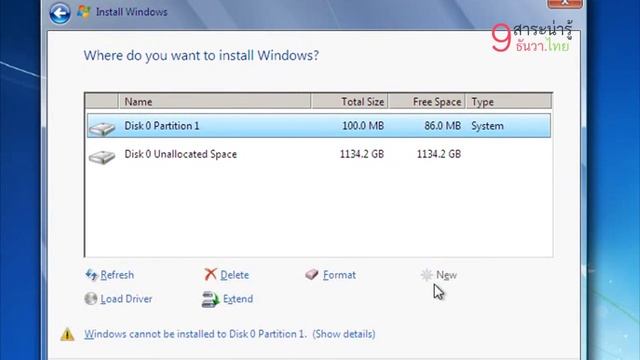The height and width of the screenshot is (360, 640).
Task: Click the drive icon for Disk 0 Unallocated Space
Action: coord(102,157)
